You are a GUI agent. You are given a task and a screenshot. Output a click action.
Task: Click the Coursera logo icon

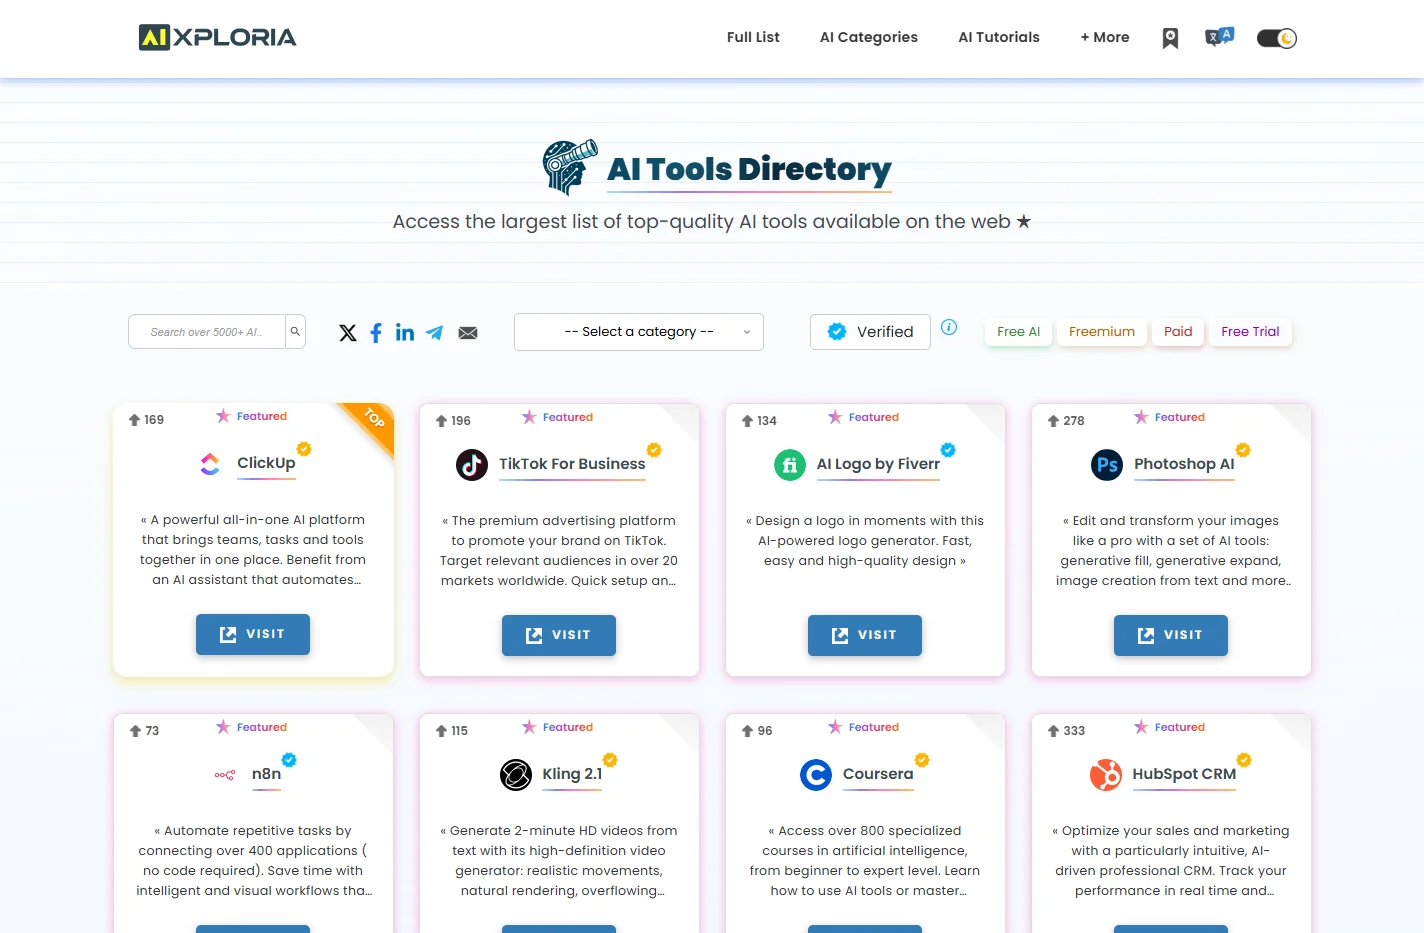pyautogui.click(x=816, y=775)
